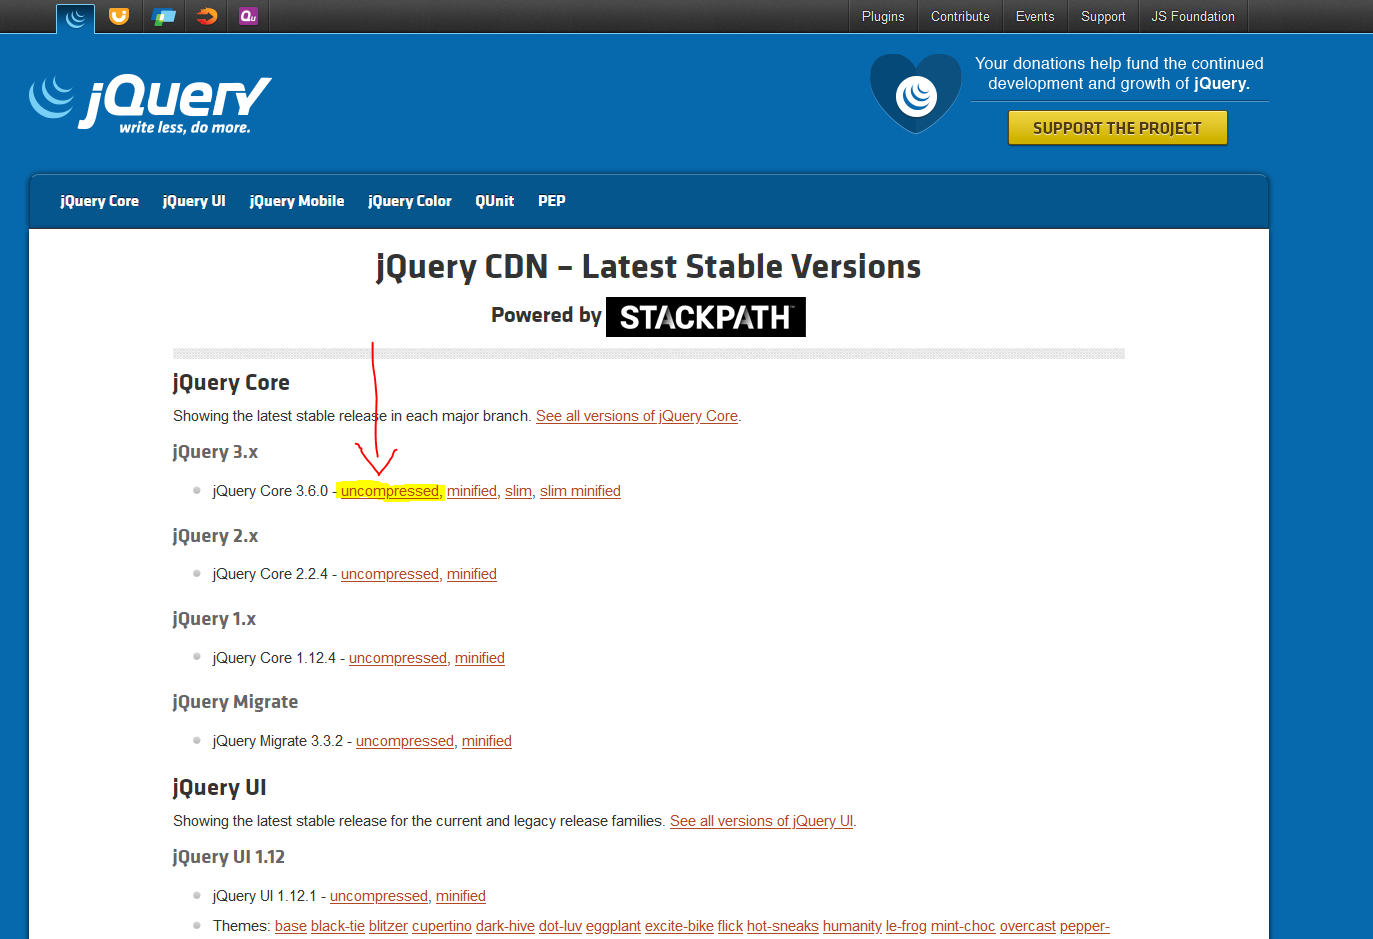Open the 'cupertino' theme link
Screen dimensions: 1373x939
point(442,926)
